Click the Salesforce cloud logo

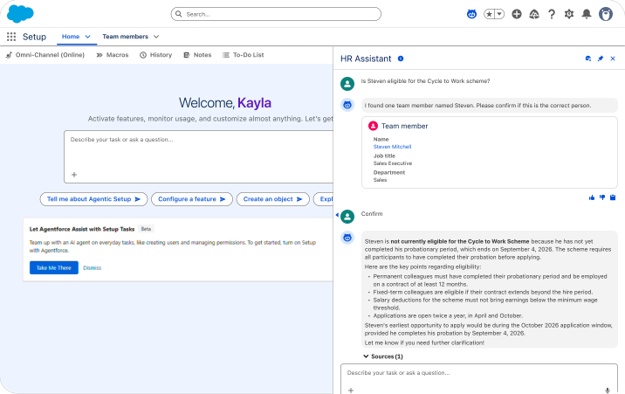coord(20,14)
